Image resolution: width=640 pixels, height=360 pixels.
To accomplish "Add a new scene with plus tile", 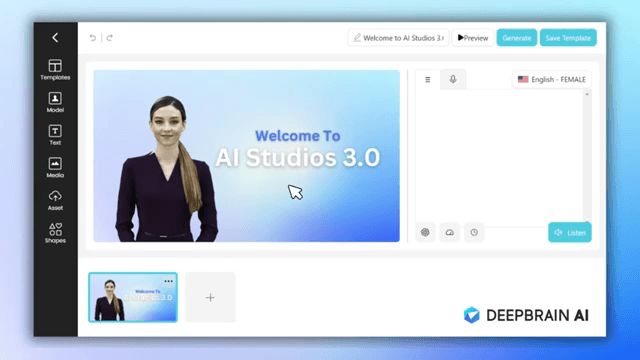I will click(210, 298).
